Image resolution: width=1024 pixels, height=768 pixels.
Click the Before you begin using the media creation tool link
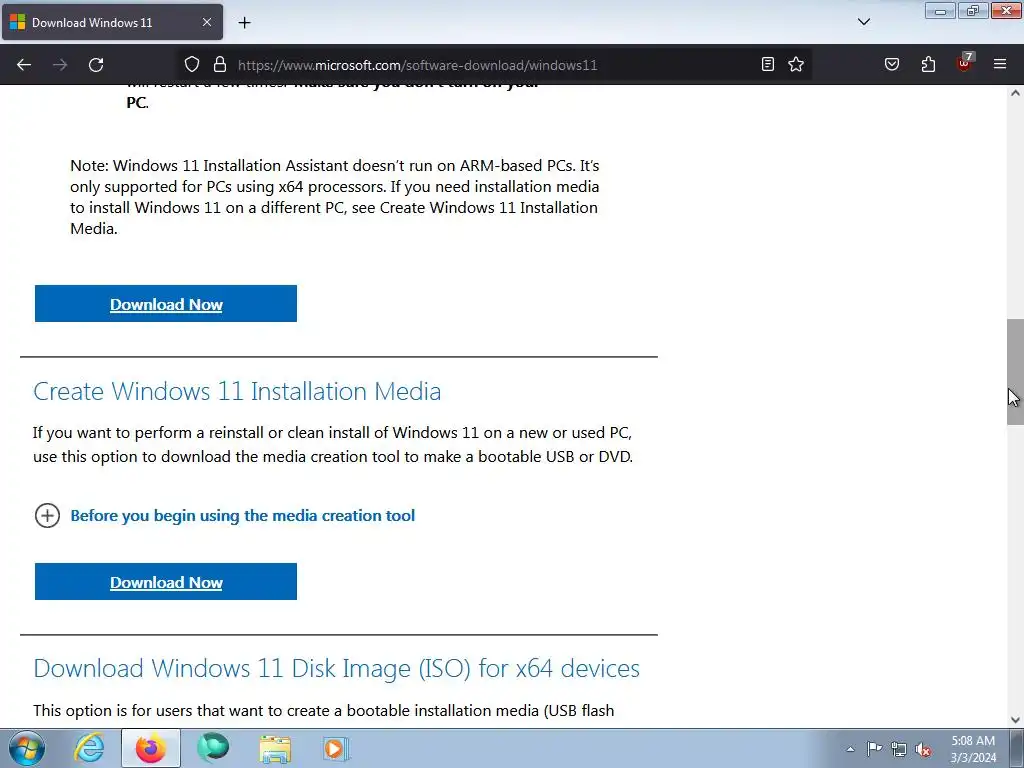(242, 516)
